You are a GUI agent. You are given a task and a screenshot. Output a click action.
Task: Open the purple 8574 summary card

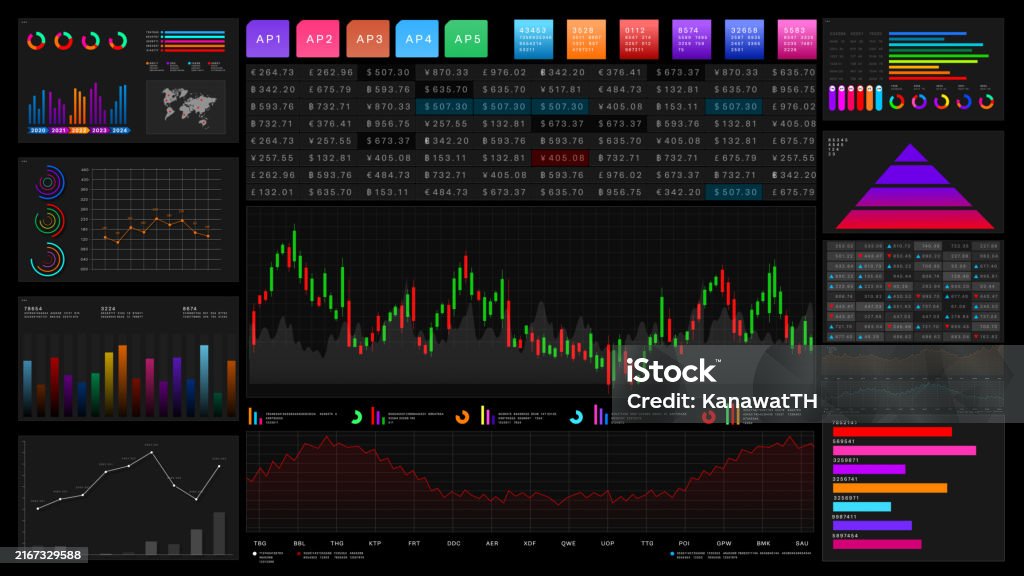click(x=692, y=39)
